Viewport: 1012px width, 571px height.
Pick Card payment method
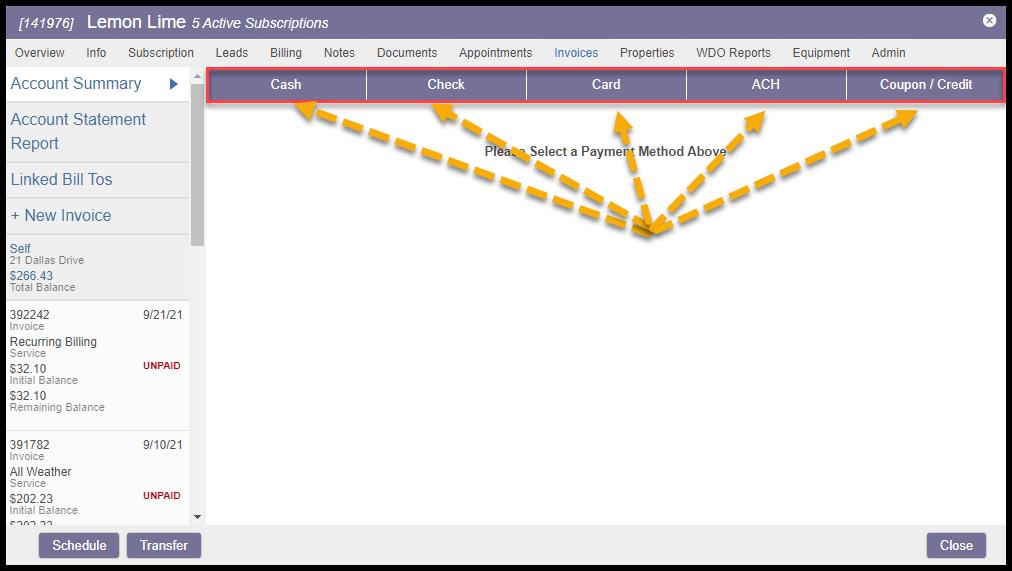(606, 85)
